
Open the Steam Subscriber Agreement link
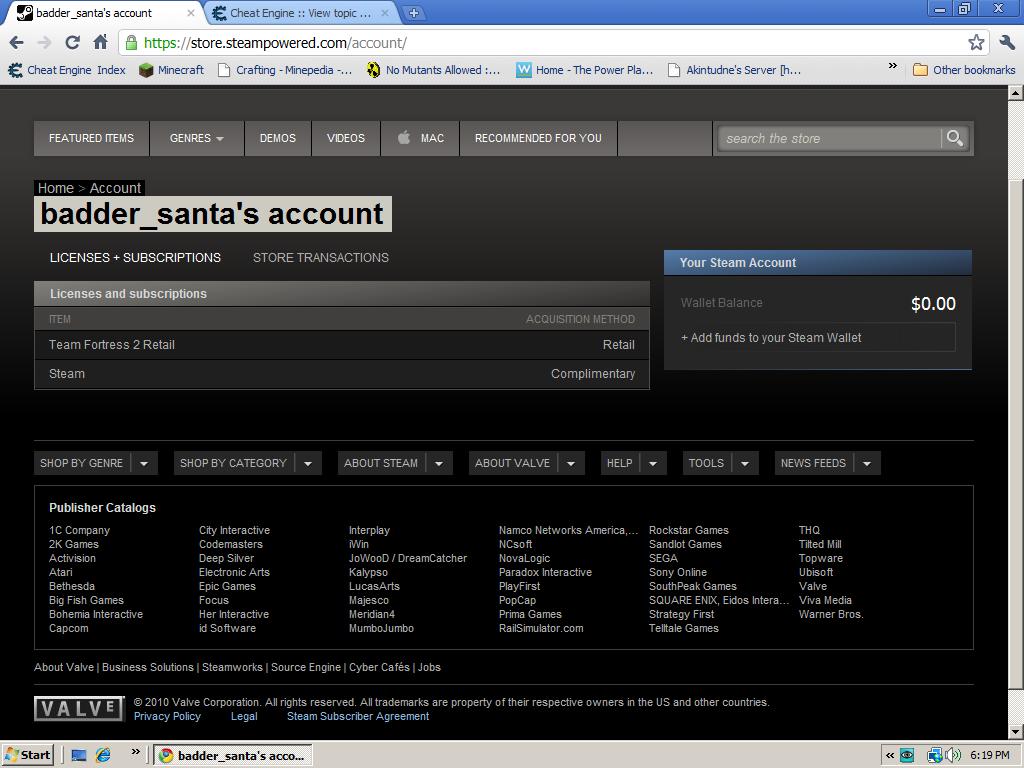pyautogui.click(x=358, y=716)
